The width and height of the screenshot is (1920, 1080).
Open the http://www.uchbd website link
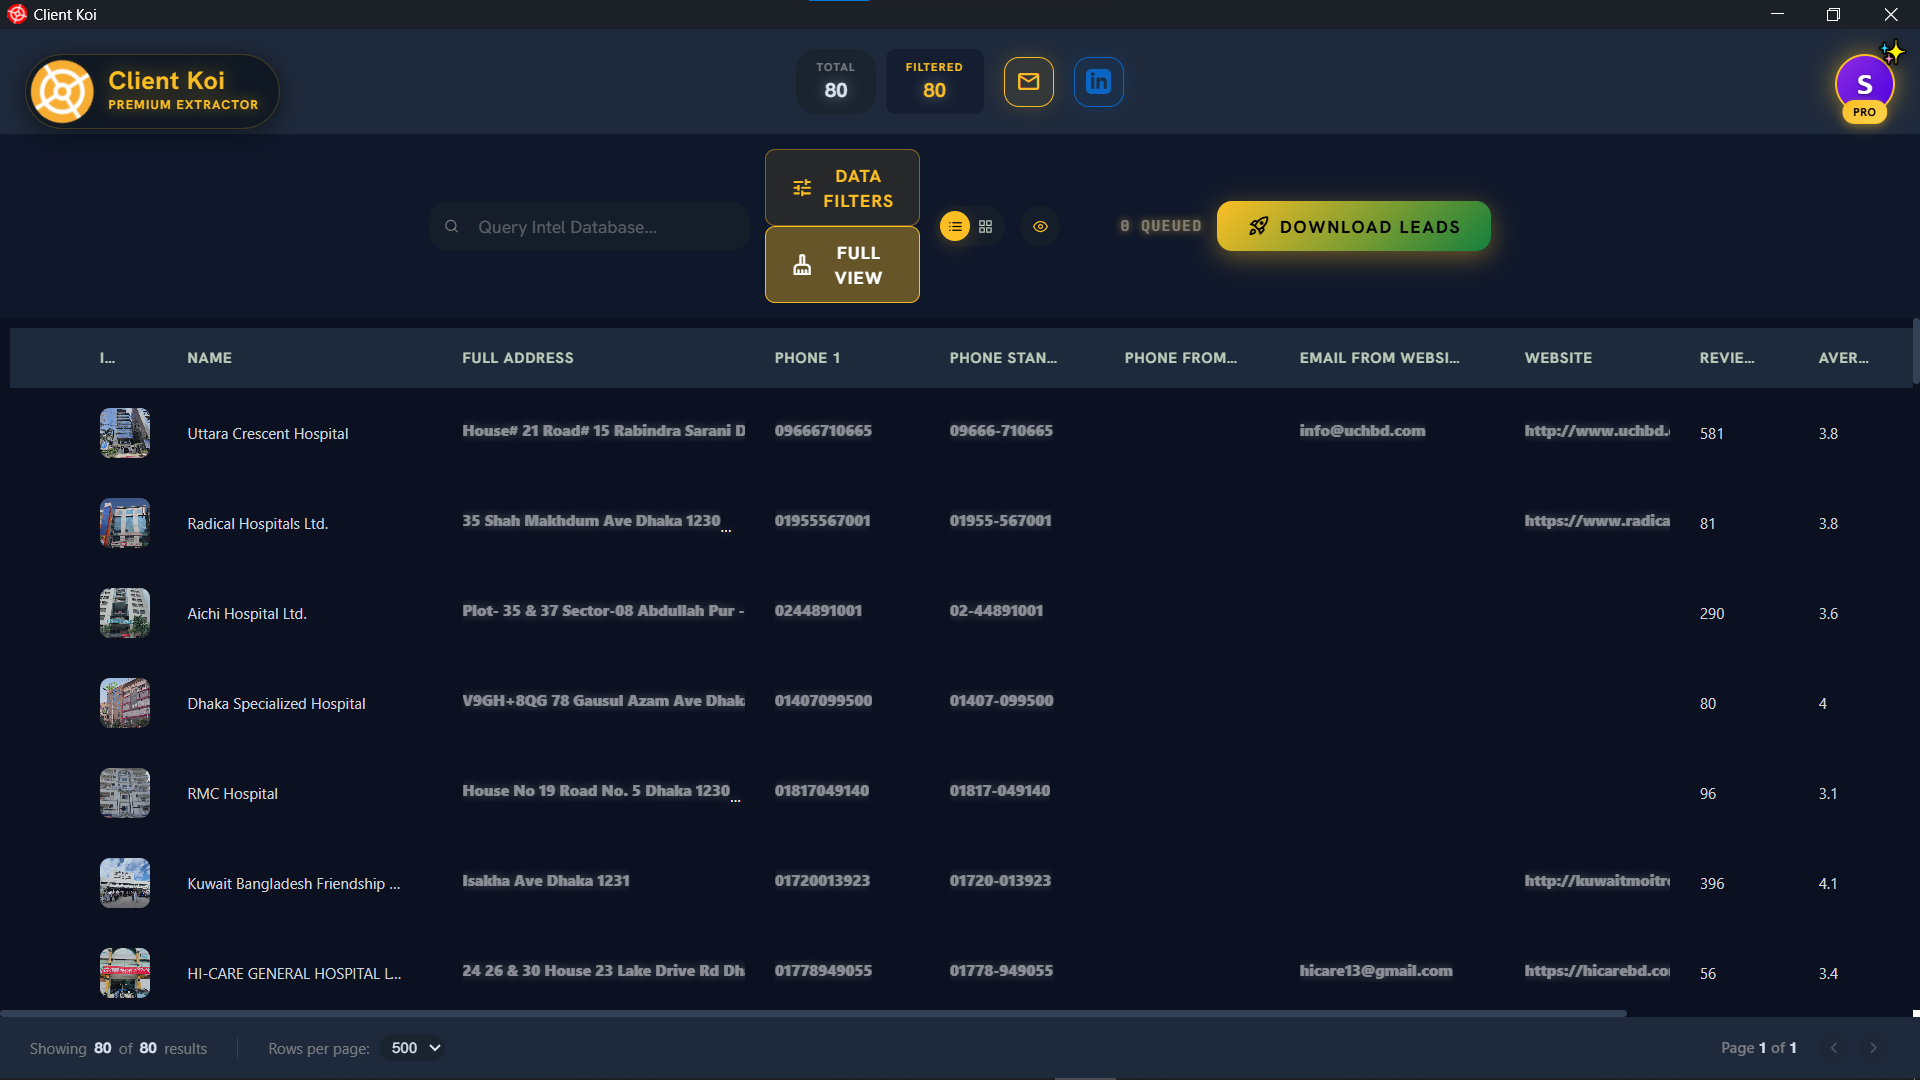(1597, 431)
